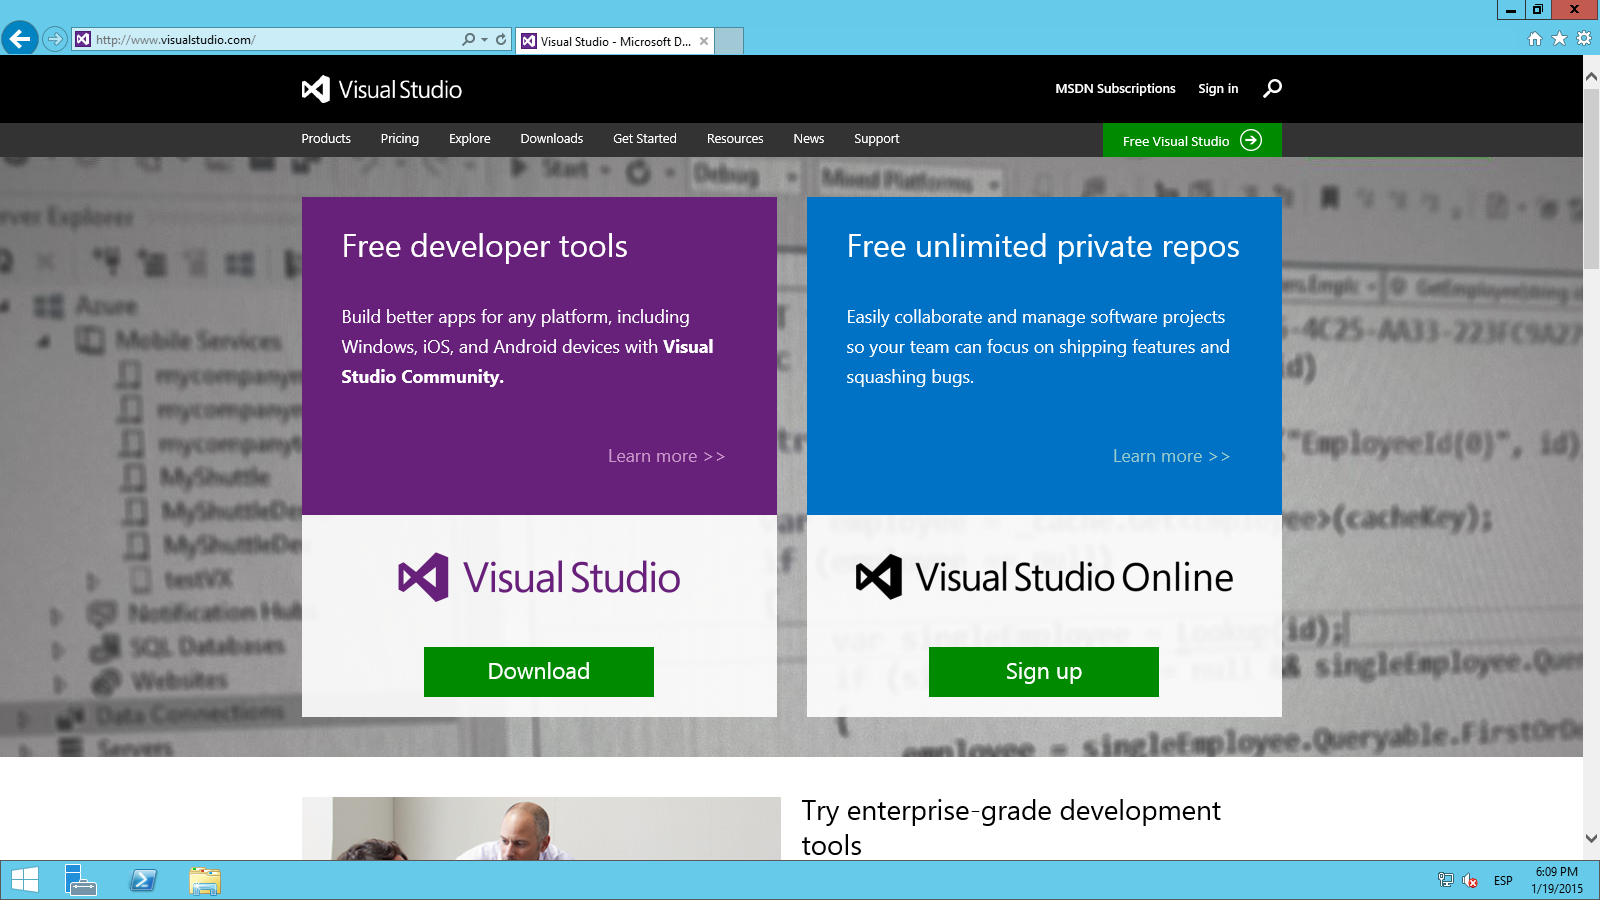This screenshot has width=1600, height=900.
Task: Click the Free Visual Studio button
Action: pyautogui.click(x=1192, y=140)
